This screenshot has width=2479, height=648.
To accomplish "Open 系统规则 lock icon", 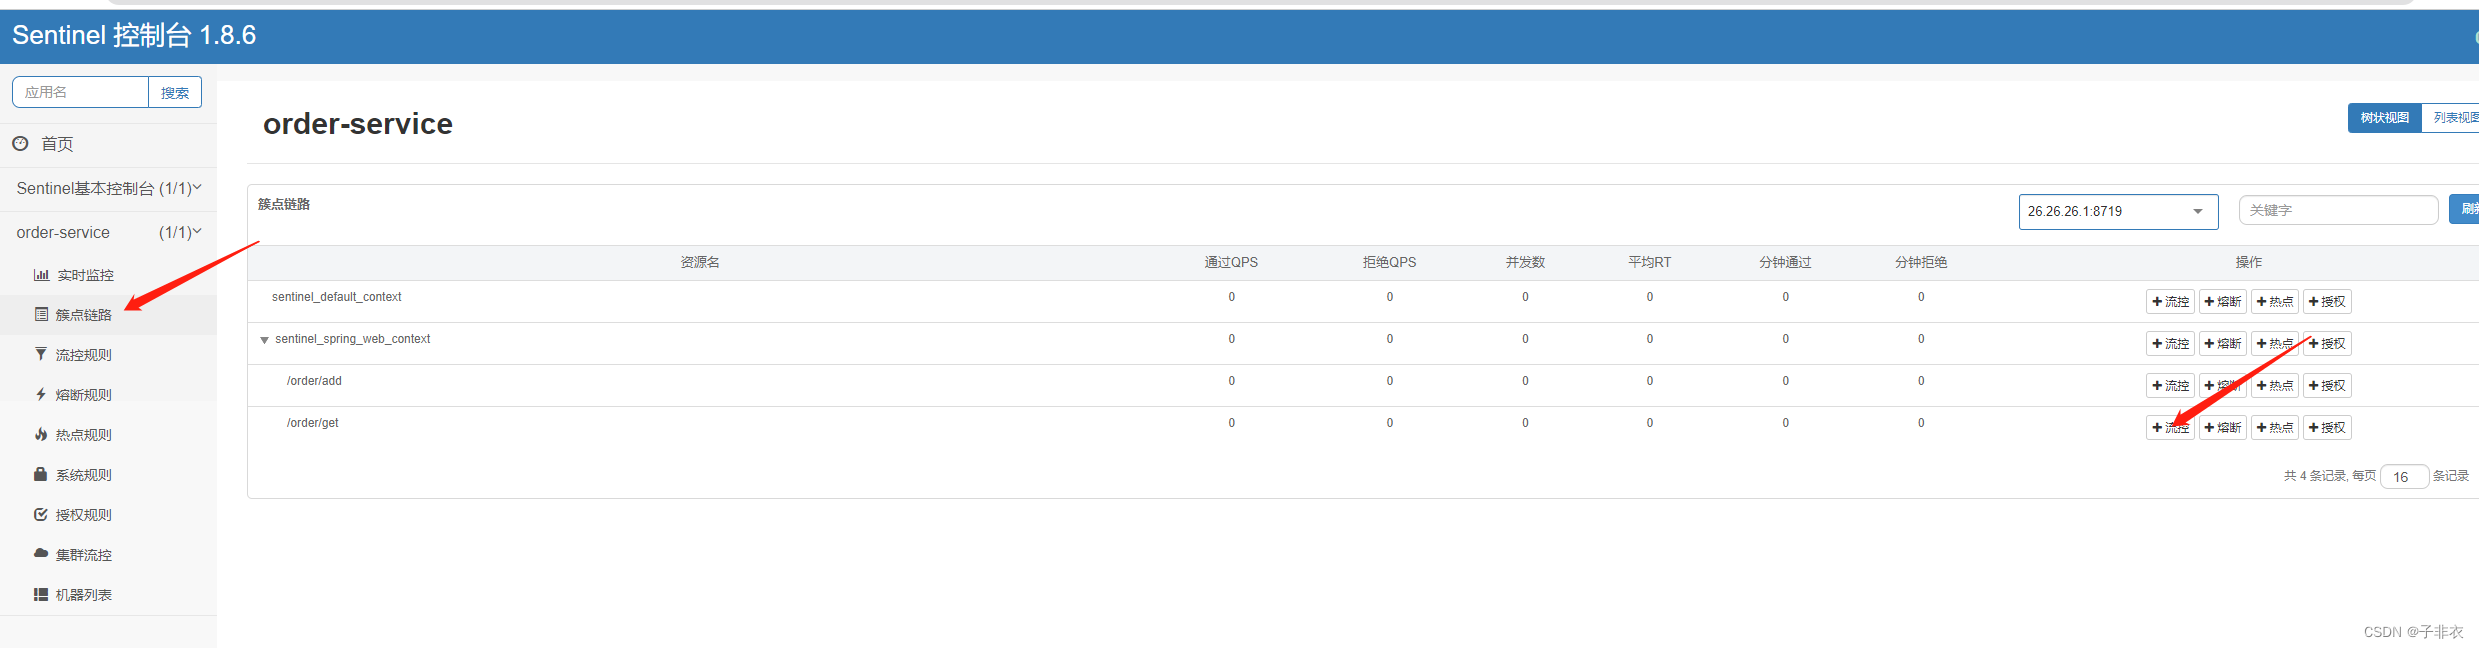I will coord(41,474).
